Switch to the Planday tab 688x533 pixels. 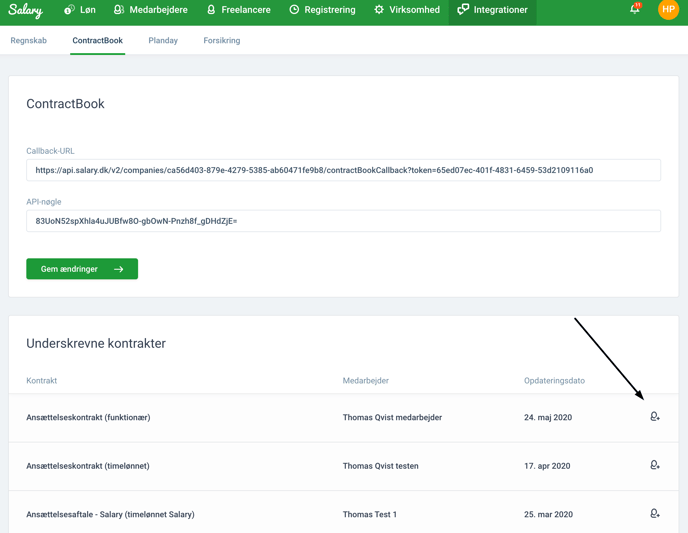click(163, 40)
